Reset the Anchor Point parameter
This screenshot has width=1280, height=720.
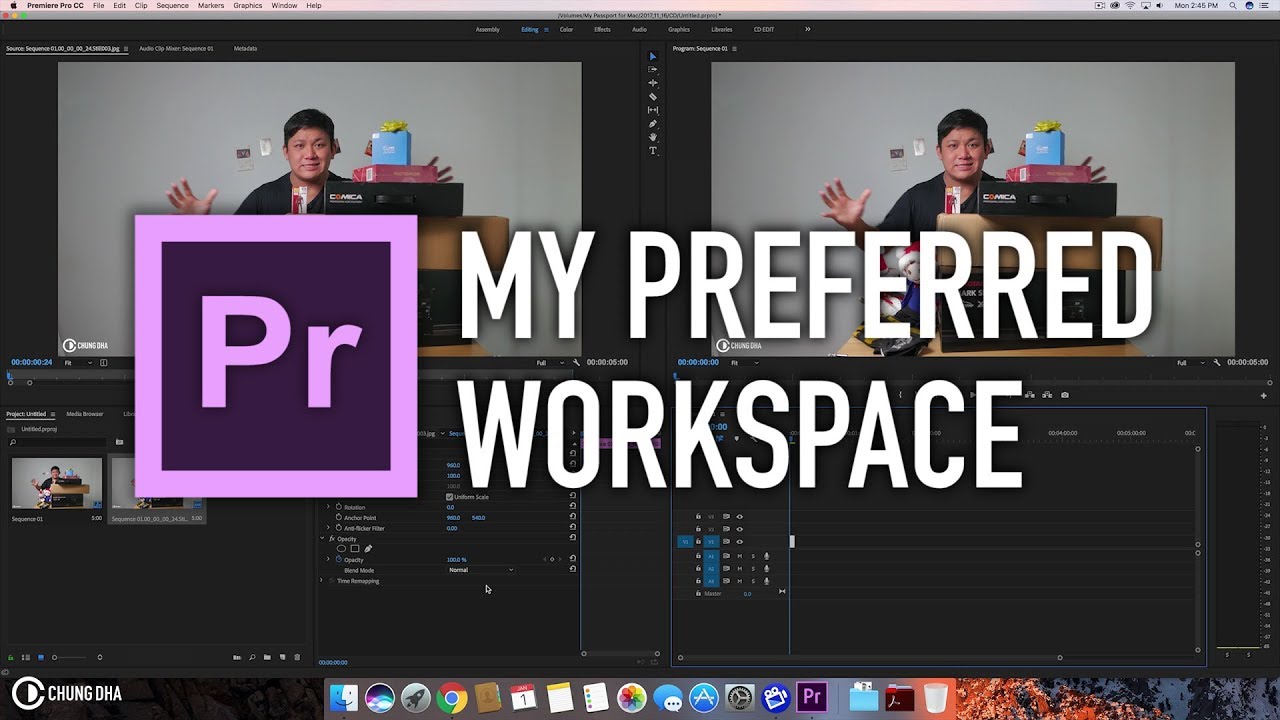[573, 517]
